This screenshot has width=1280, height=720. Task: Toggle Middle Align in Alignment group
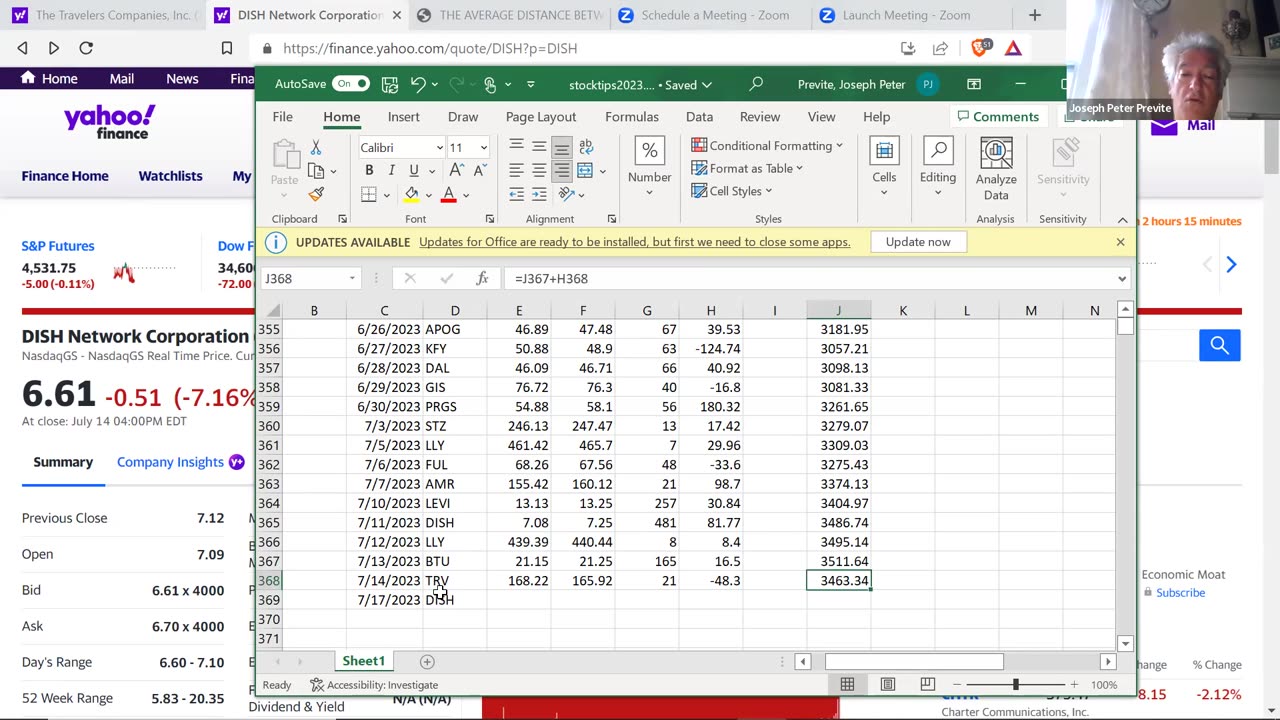pyautogui.click(x=539, y=147)
